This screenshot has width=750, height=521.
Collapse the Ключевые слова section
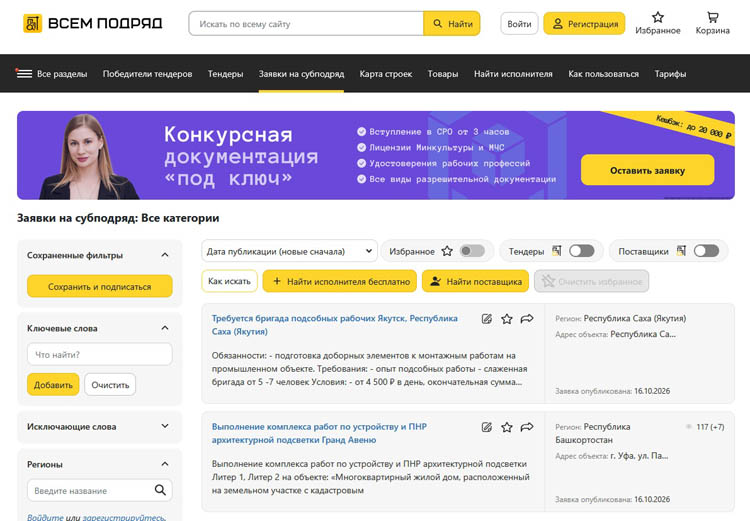click(165, 328)
